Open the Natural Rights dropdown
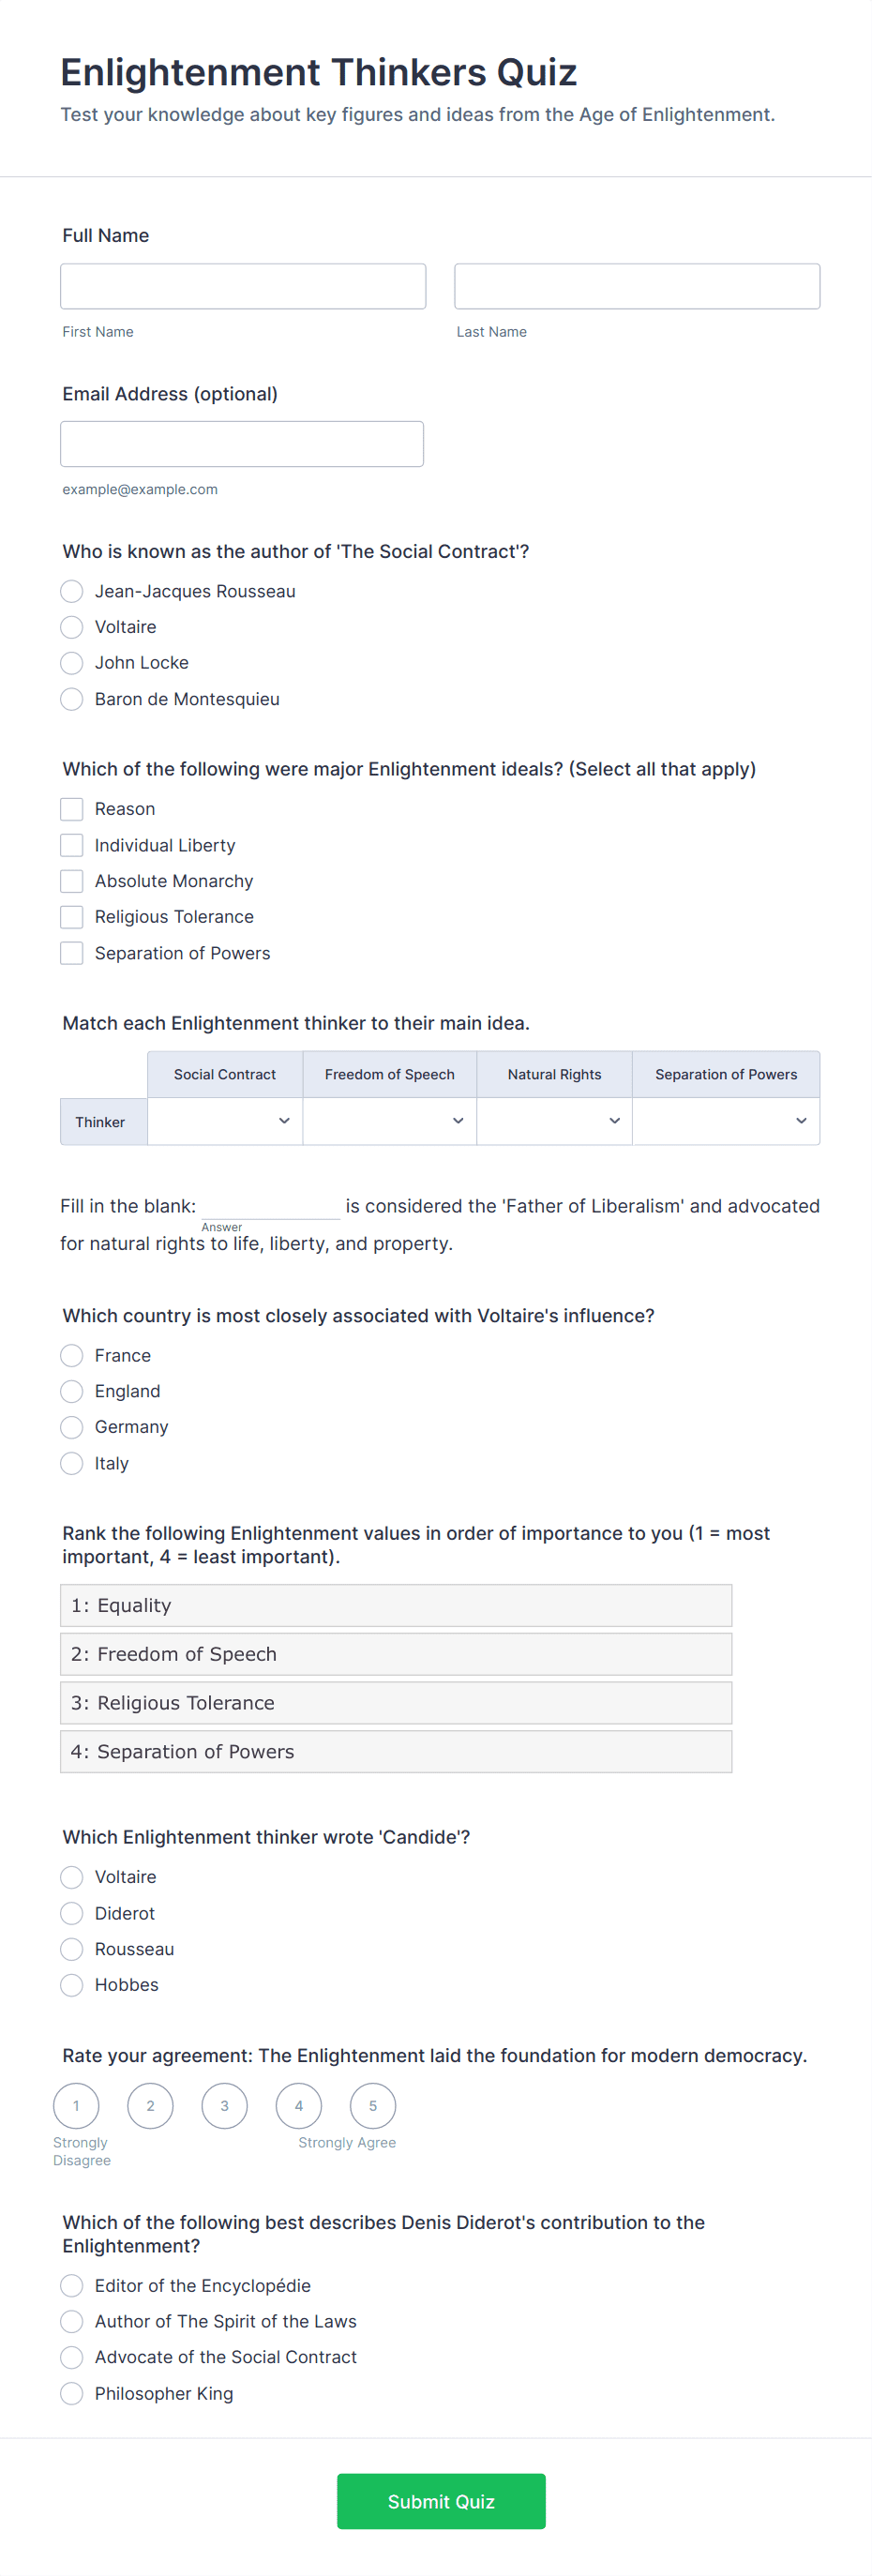872x2576 pixels. [554, 1121]
